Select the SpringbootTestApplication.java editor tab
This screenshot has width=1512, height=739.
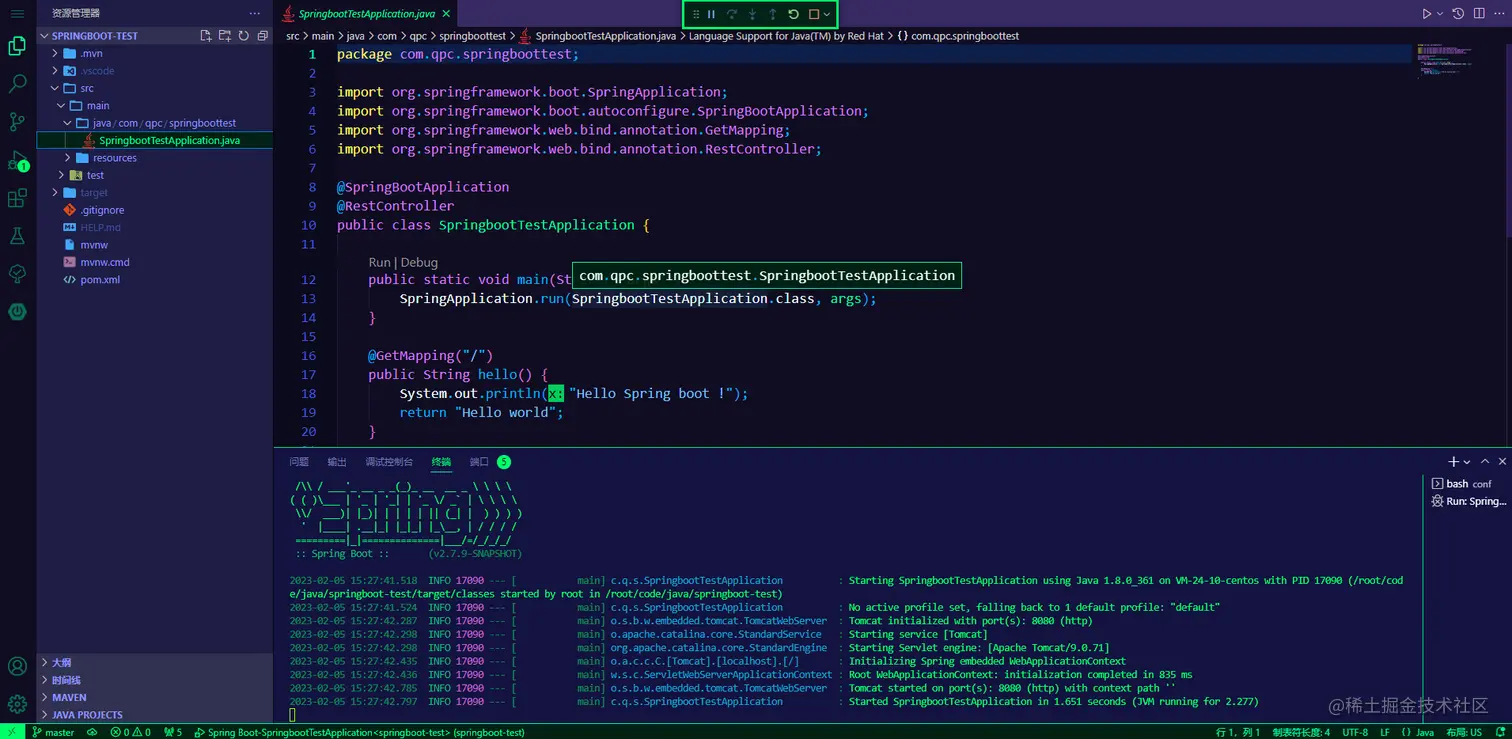point(364,14)
